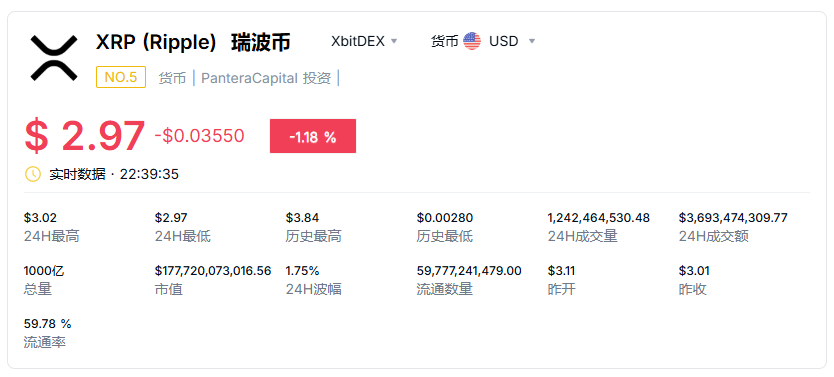The height and width of the screenshot is (377, 834).
Task: Click the 货币 category tag
Action: click(172, 78)
